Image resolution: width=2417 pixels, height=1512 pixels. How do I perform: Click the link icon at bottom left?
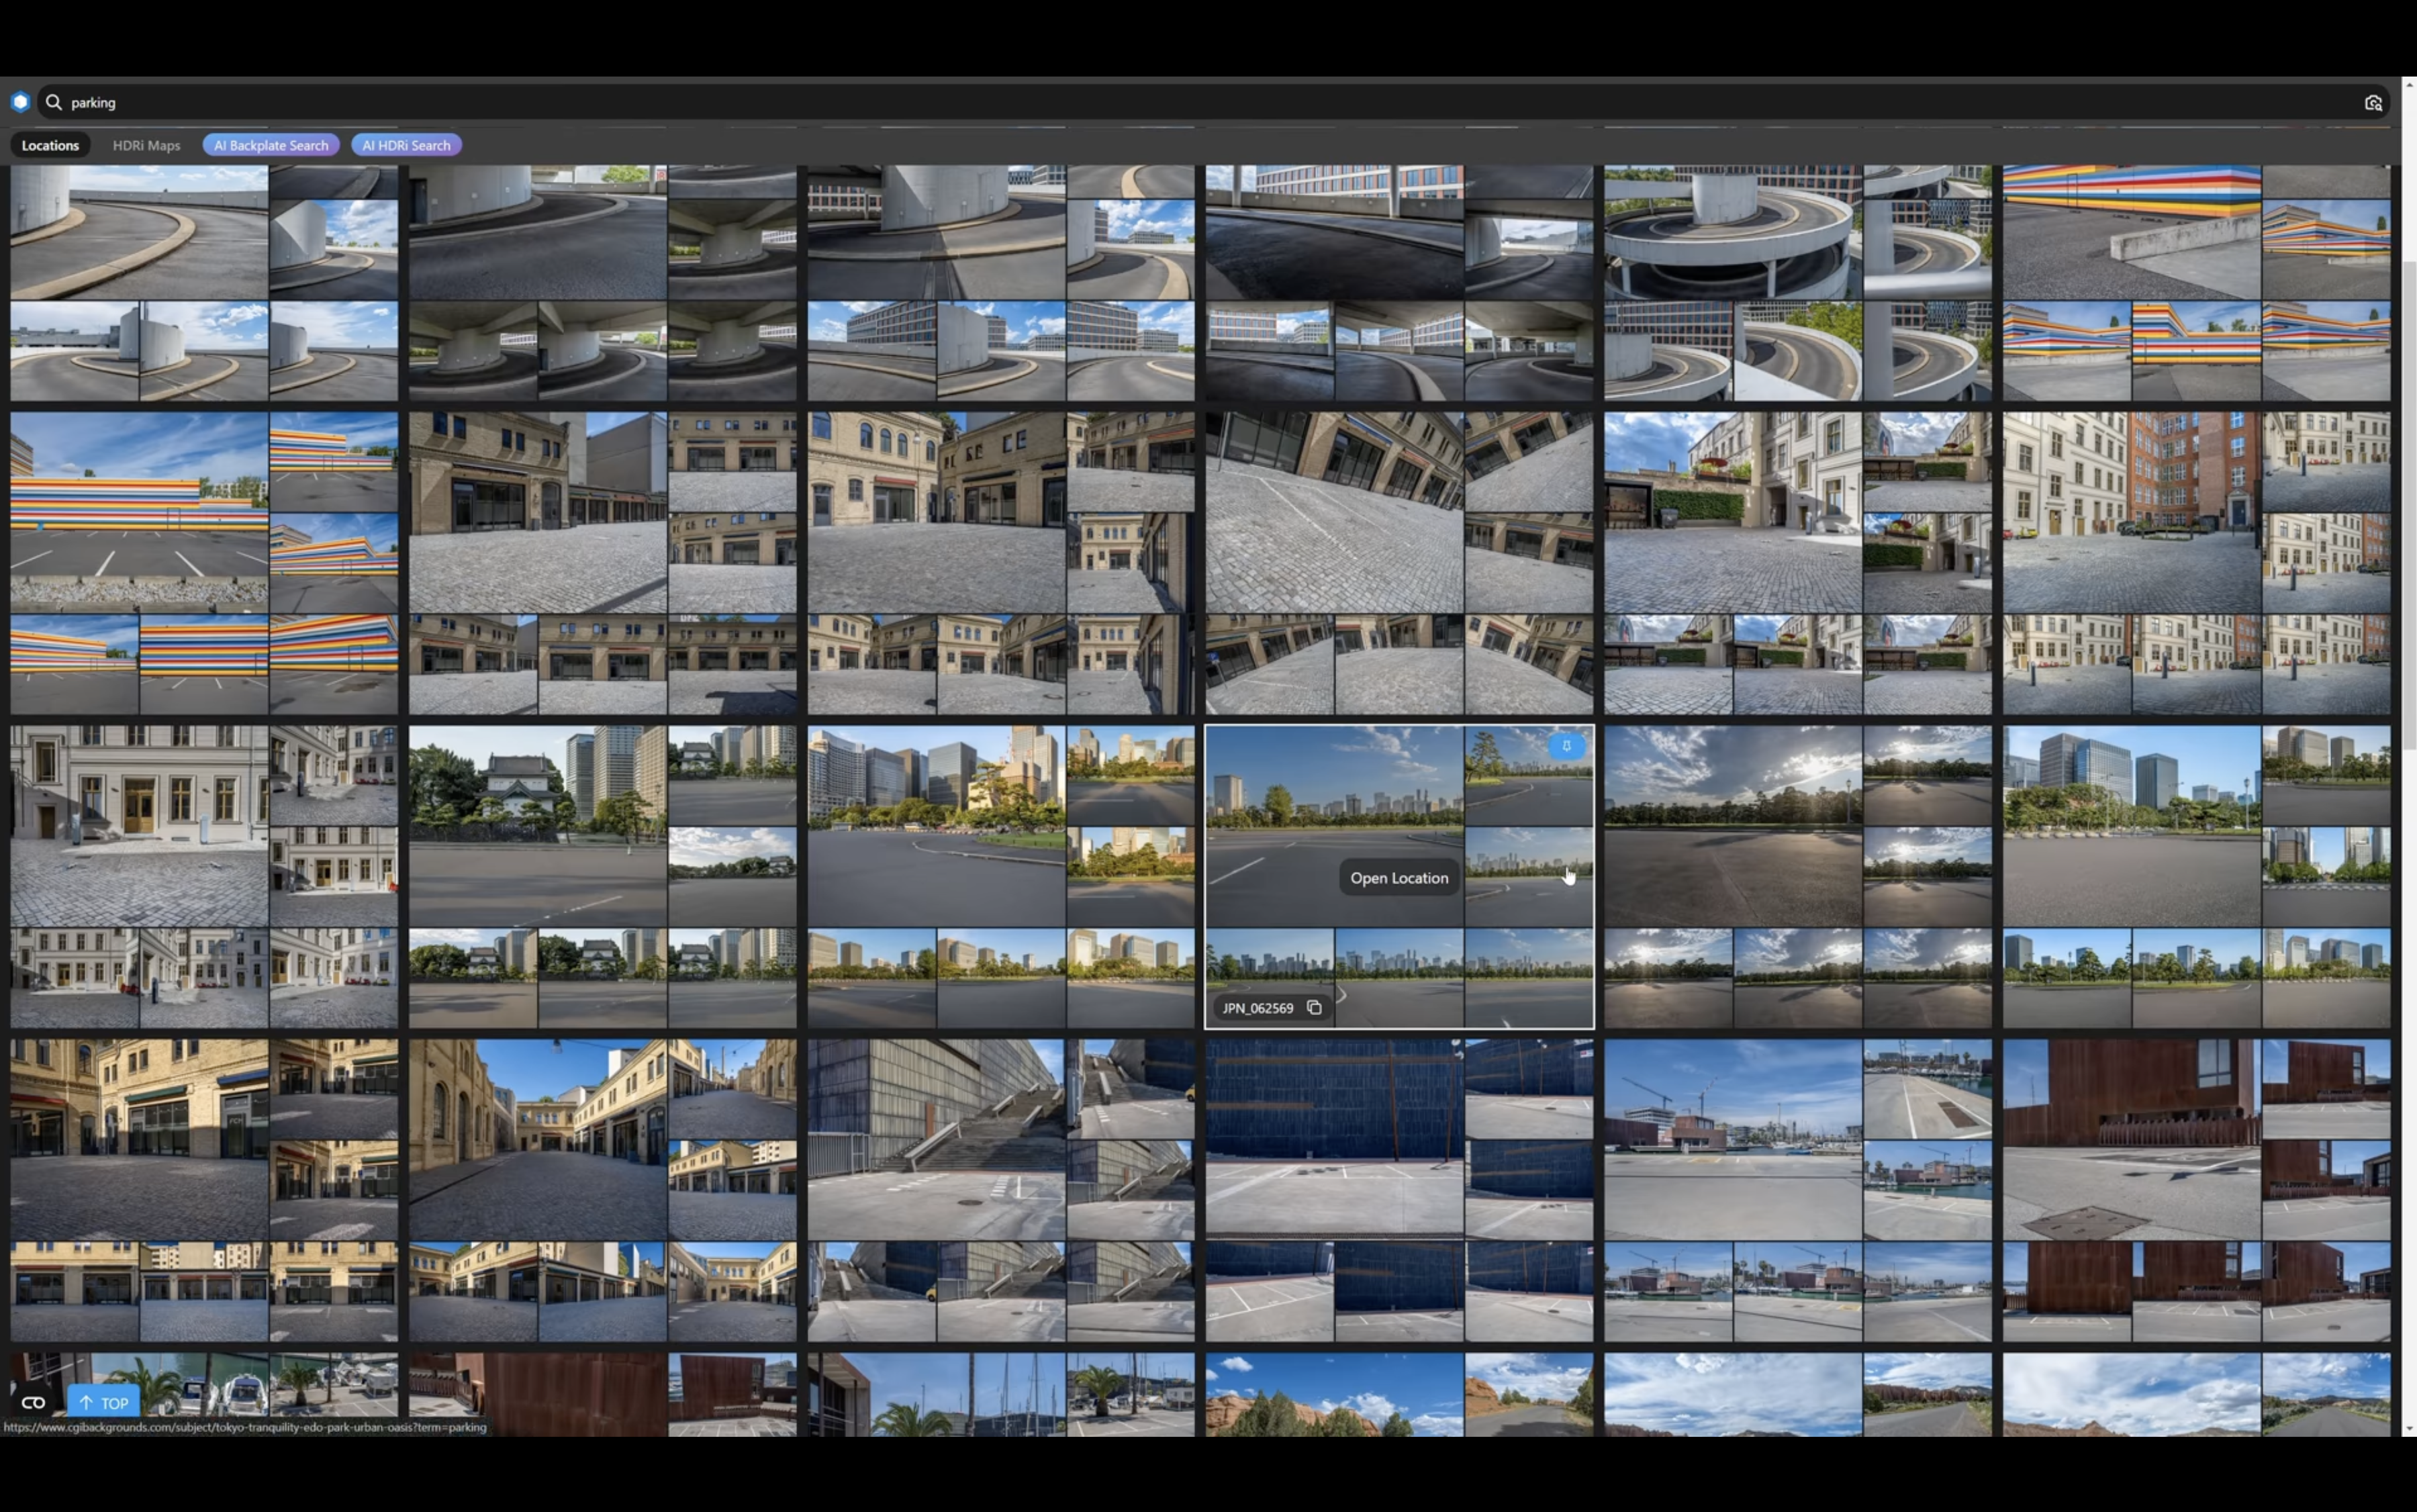tap(33, 1402)
